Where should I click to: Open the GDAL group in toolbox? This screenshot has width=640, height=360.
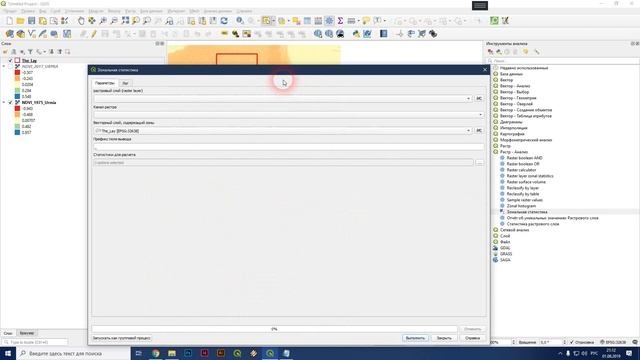point(505,248)
